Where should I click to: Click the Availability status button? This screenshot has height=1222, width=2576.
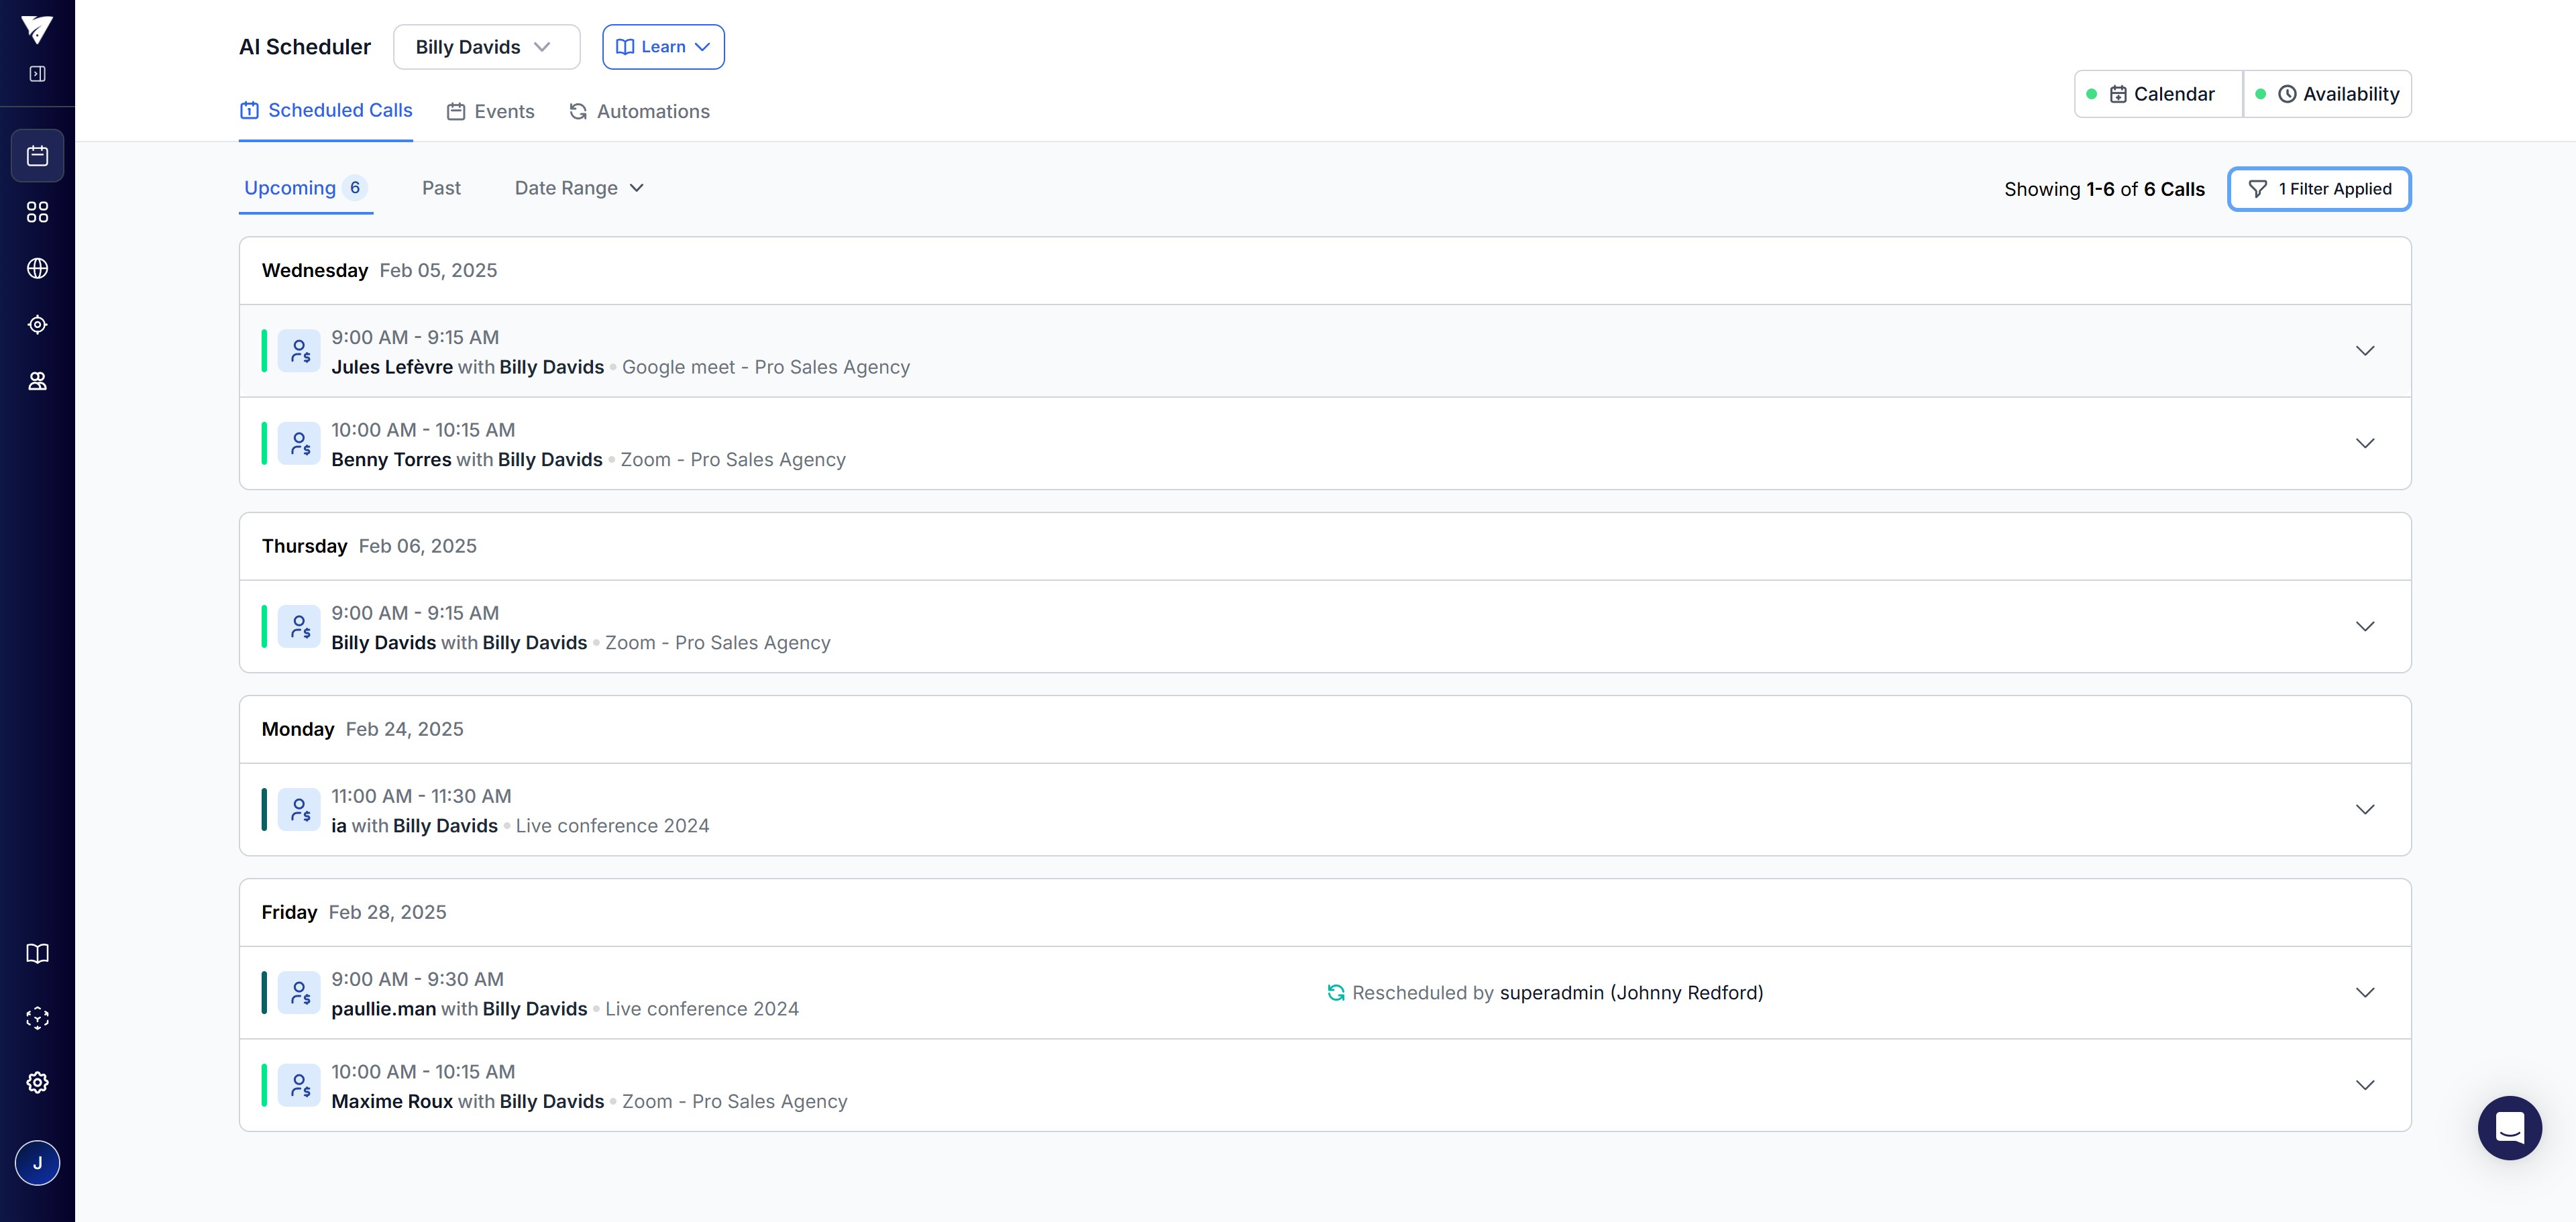coord(2327,94)
